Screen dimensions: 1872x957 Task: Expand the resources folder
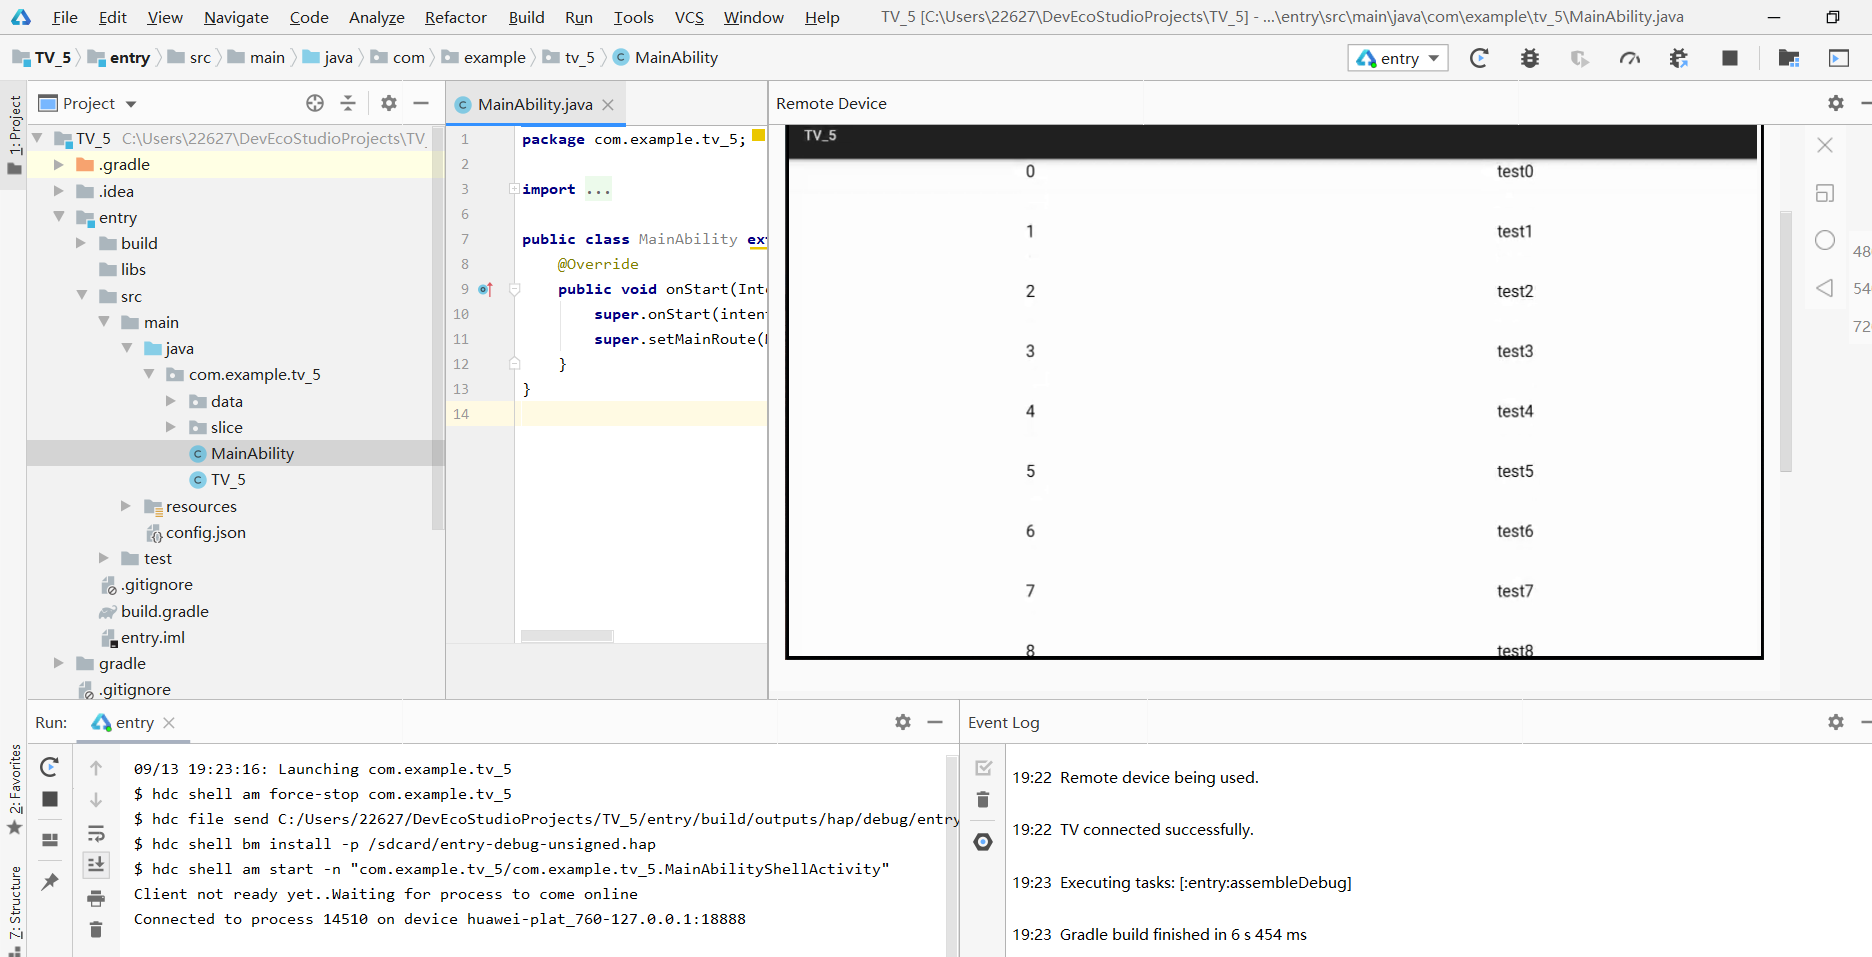pos(125,506)
